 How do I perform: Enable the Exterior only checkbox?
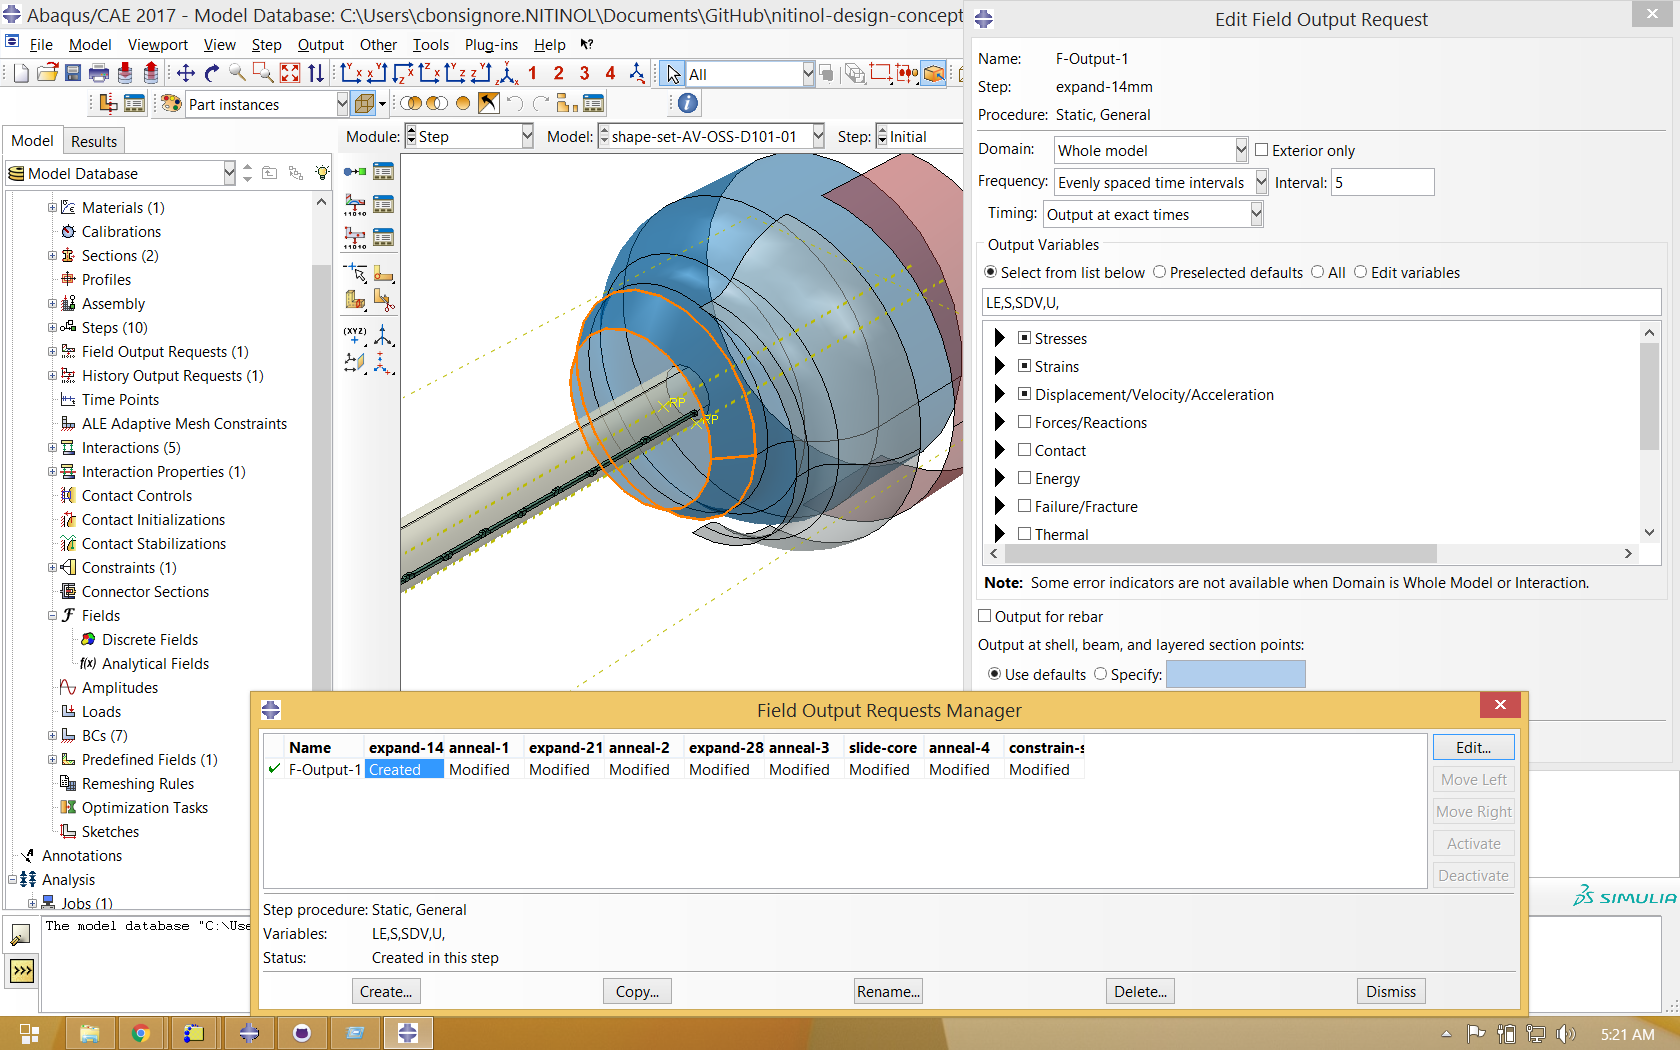coord(1262,150)
